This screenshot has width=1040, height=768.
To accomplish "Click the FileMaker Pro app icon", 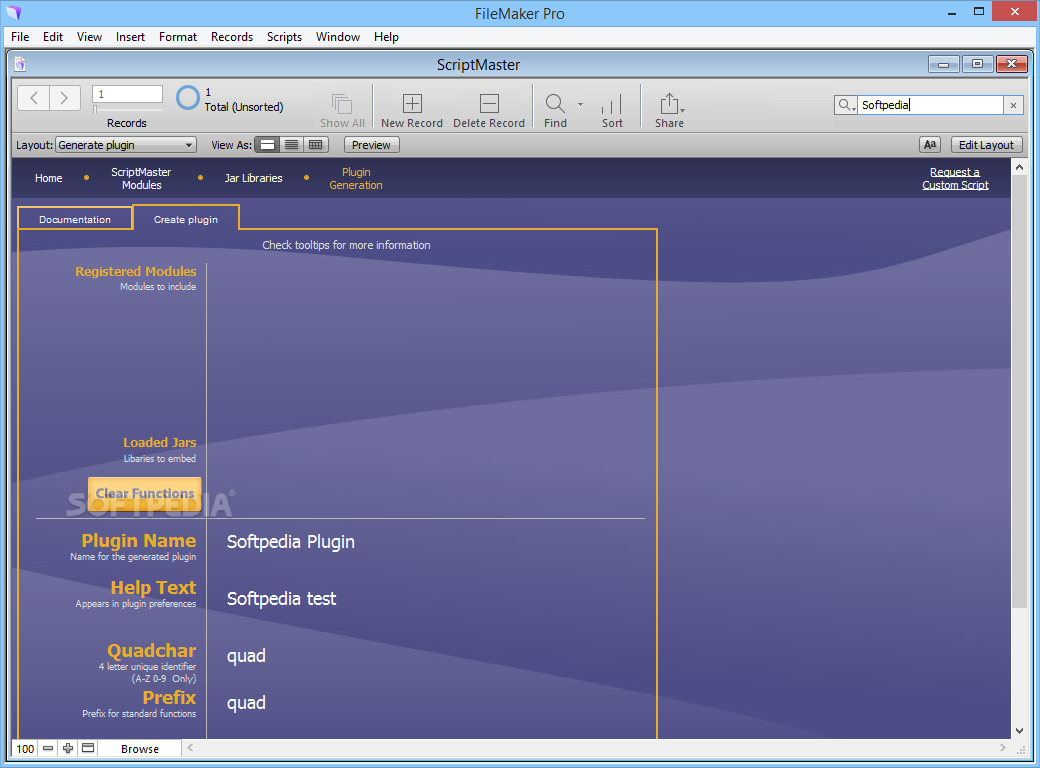I will tap(13, 12).
